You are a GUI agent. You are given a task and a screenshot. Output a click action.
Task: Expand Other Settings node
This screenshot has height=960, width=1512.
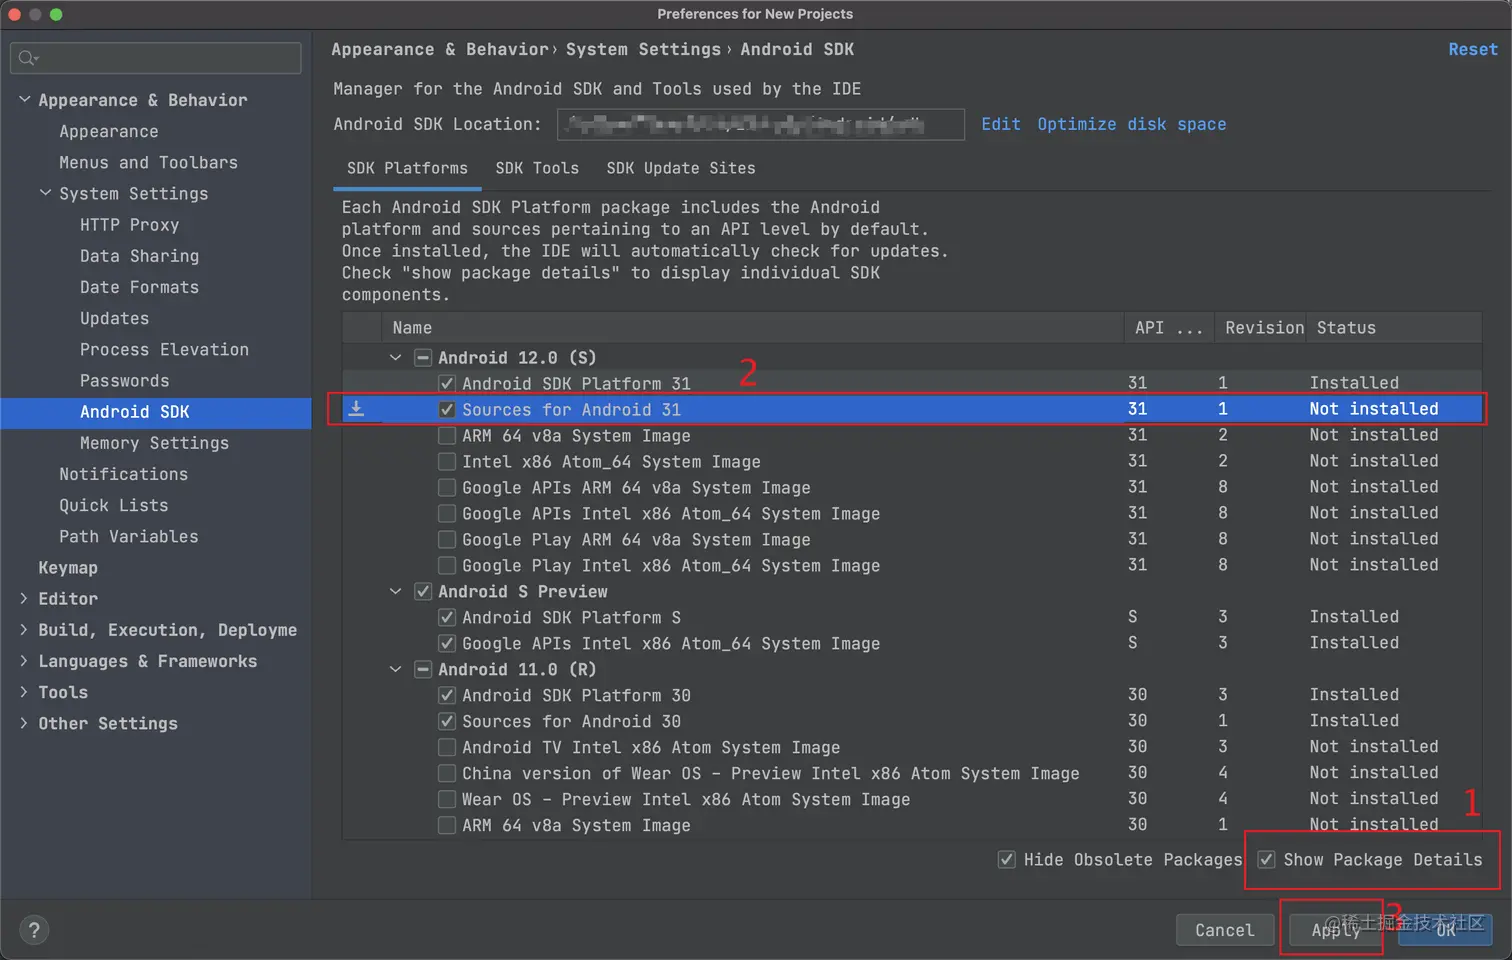pyautogui.click(x=24, y=723)
